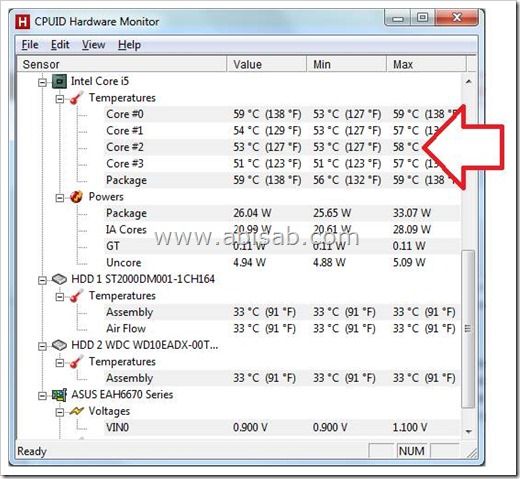This screenshot has width=520, height=479.
Task: Click the vertical scrollbar thumb
Action: click(469, 329)
